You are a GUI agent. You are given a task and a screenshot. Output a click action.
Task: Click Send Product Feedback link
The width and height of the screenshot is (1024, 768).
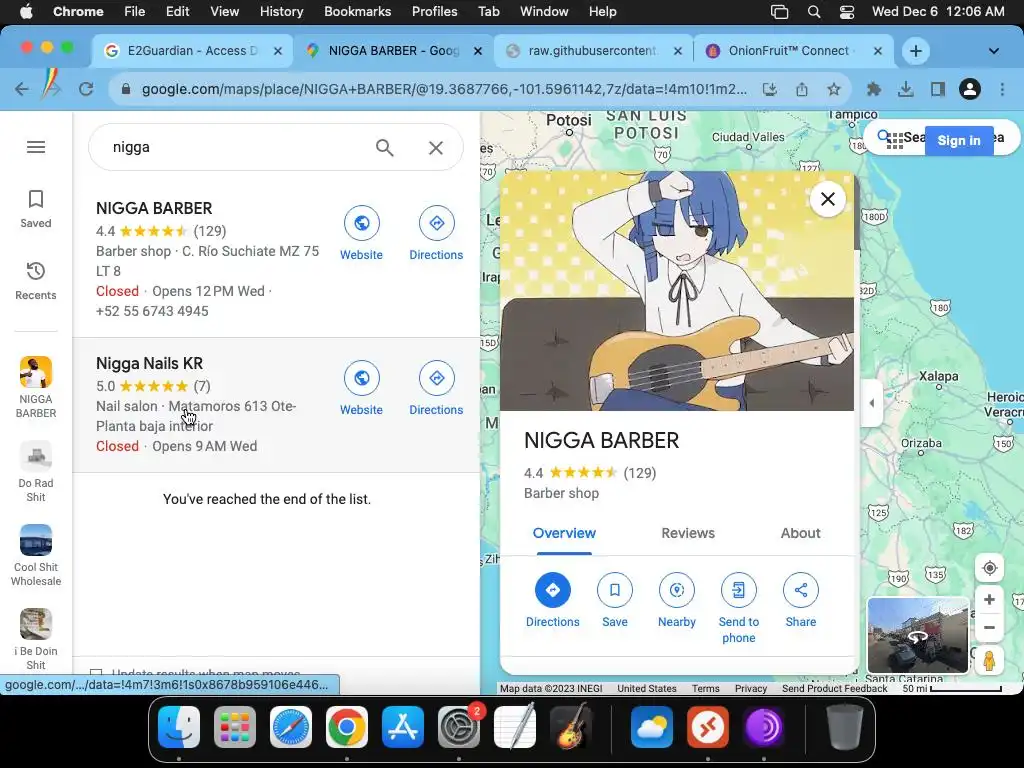pos(834,688)
